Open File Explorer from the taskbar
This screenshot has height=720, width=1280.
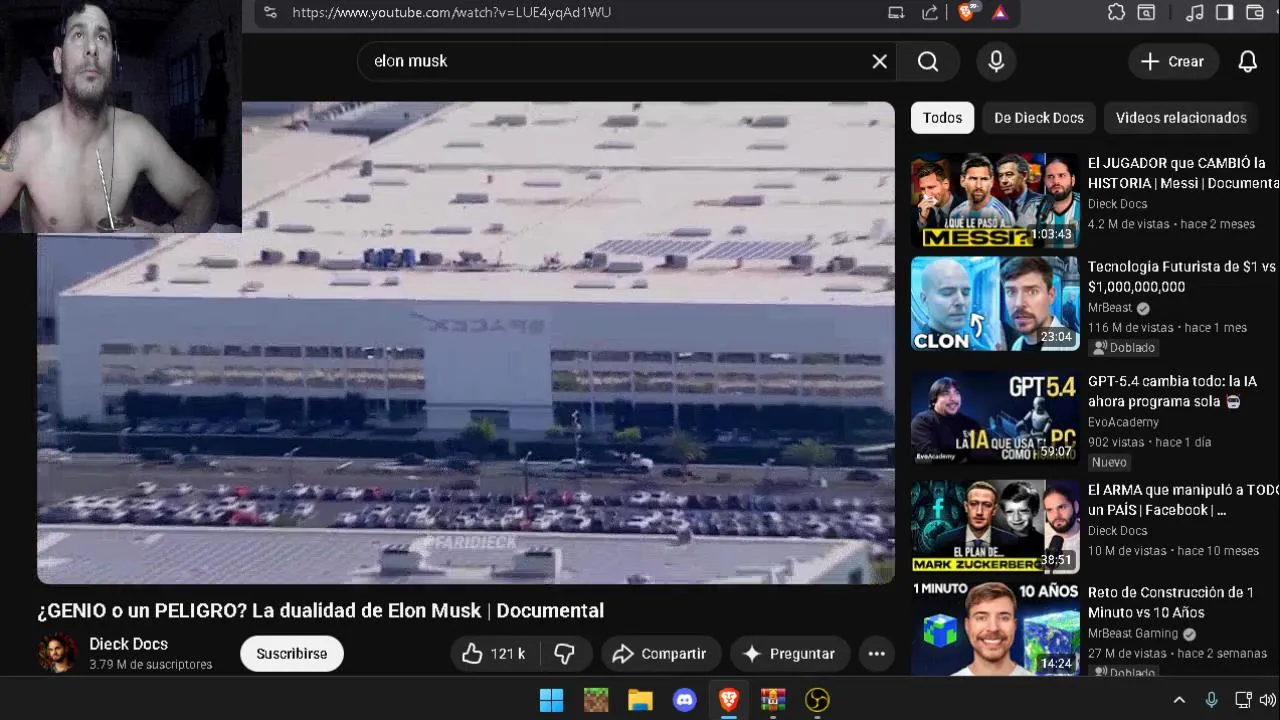pyautogui.click(x=640, y=700)
